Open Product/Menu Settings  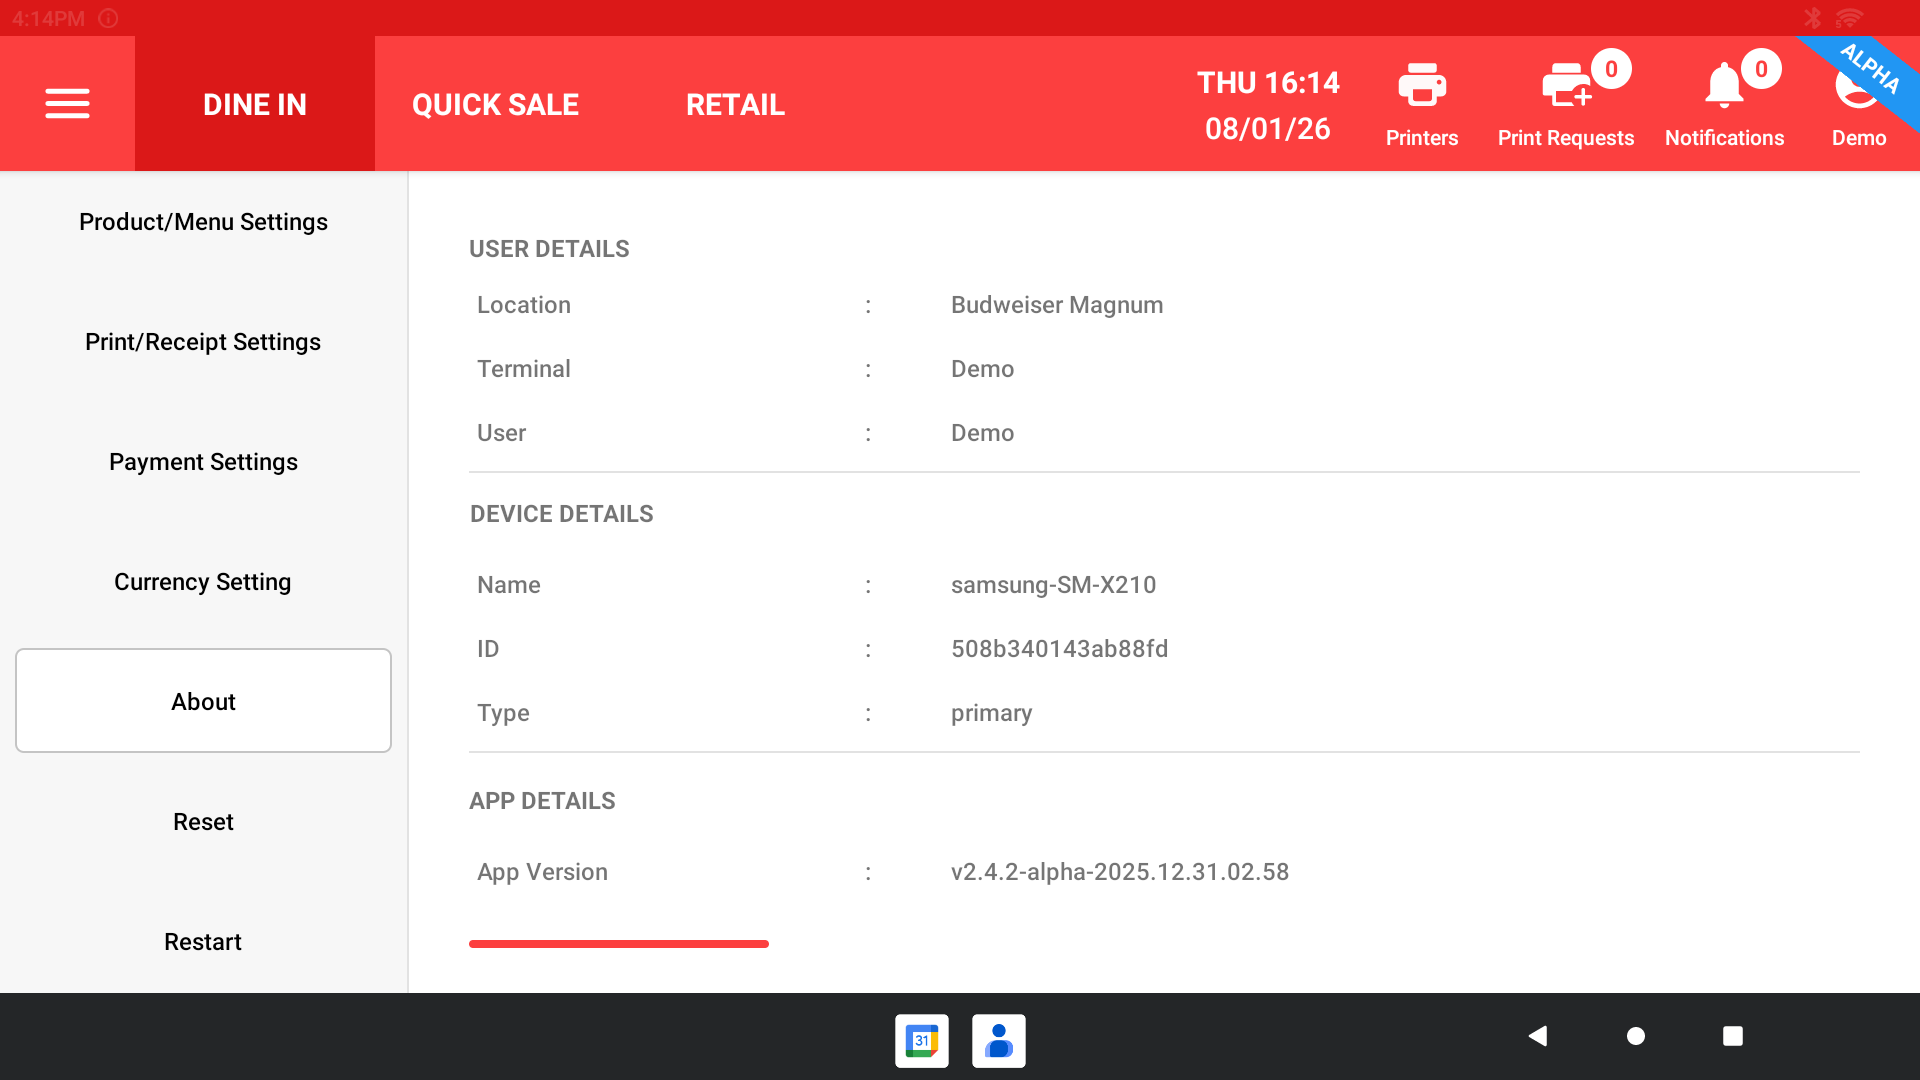coord(203,222)
